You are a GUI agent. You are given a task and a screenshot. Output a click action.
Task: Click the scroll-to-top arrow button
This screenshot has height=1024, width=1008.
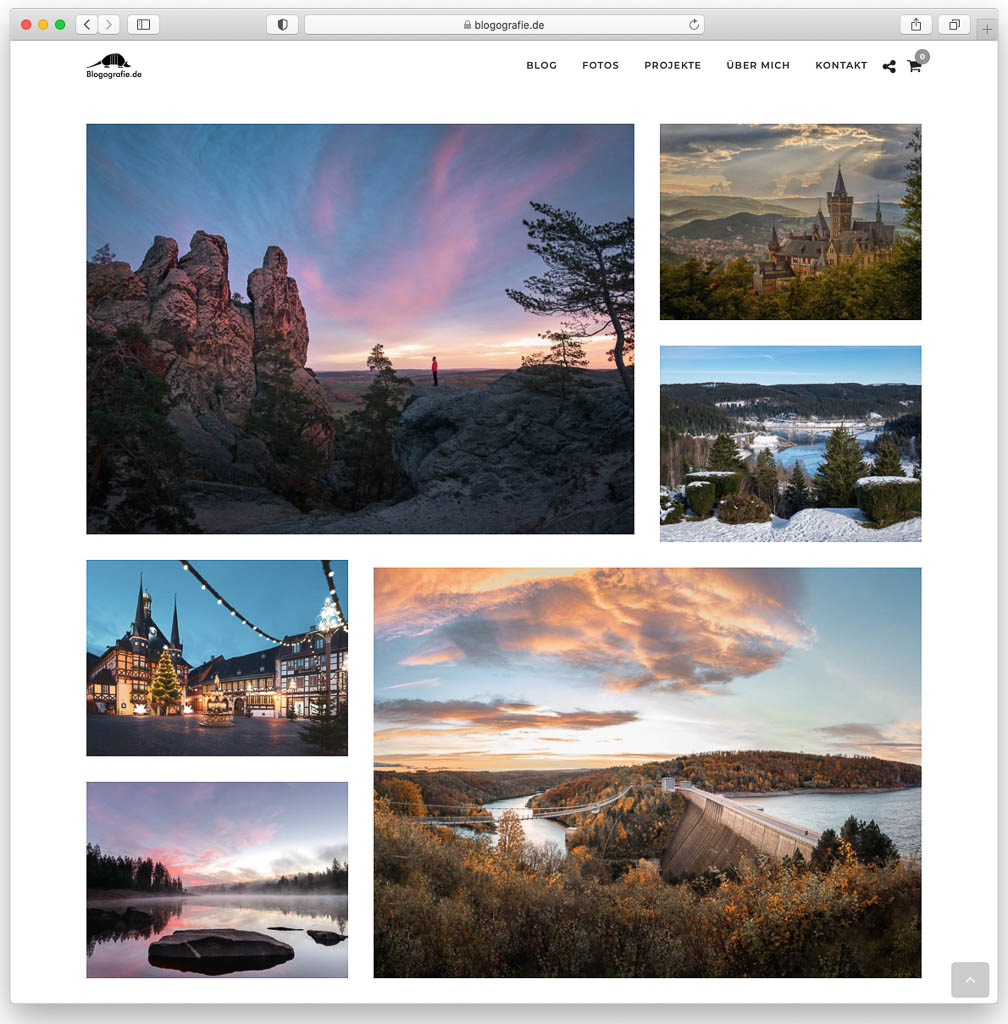pos(969,980)
